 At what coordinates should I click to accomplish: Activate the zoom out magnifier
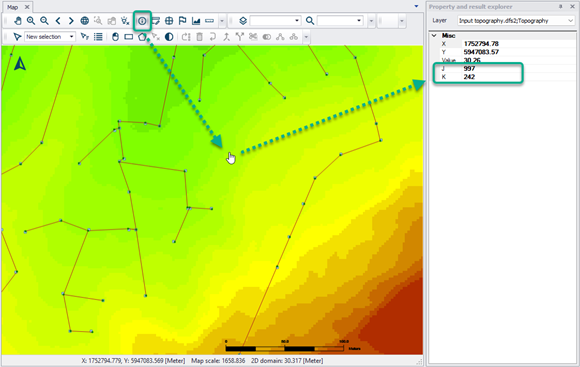coord(44,21)
